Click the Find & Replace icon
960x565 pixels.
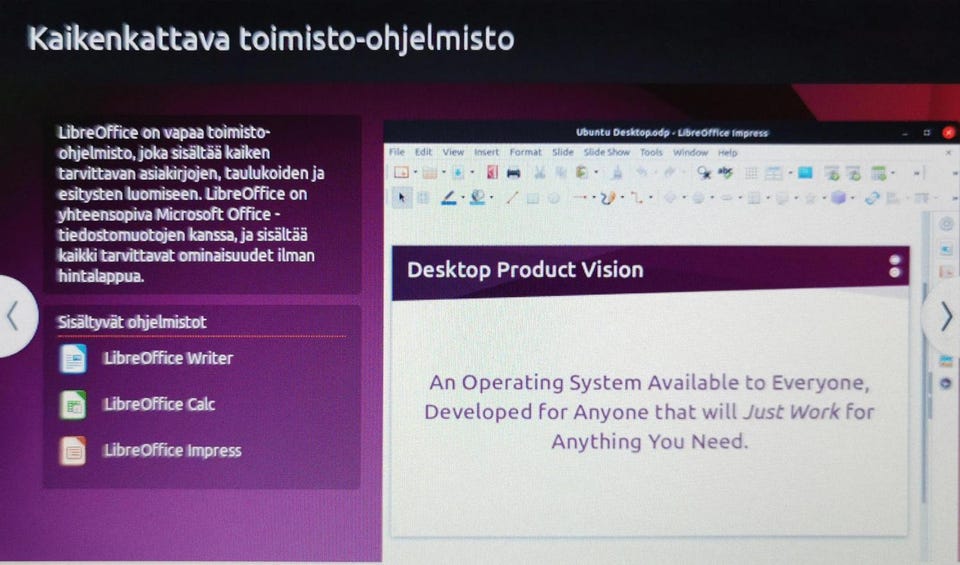704,174
